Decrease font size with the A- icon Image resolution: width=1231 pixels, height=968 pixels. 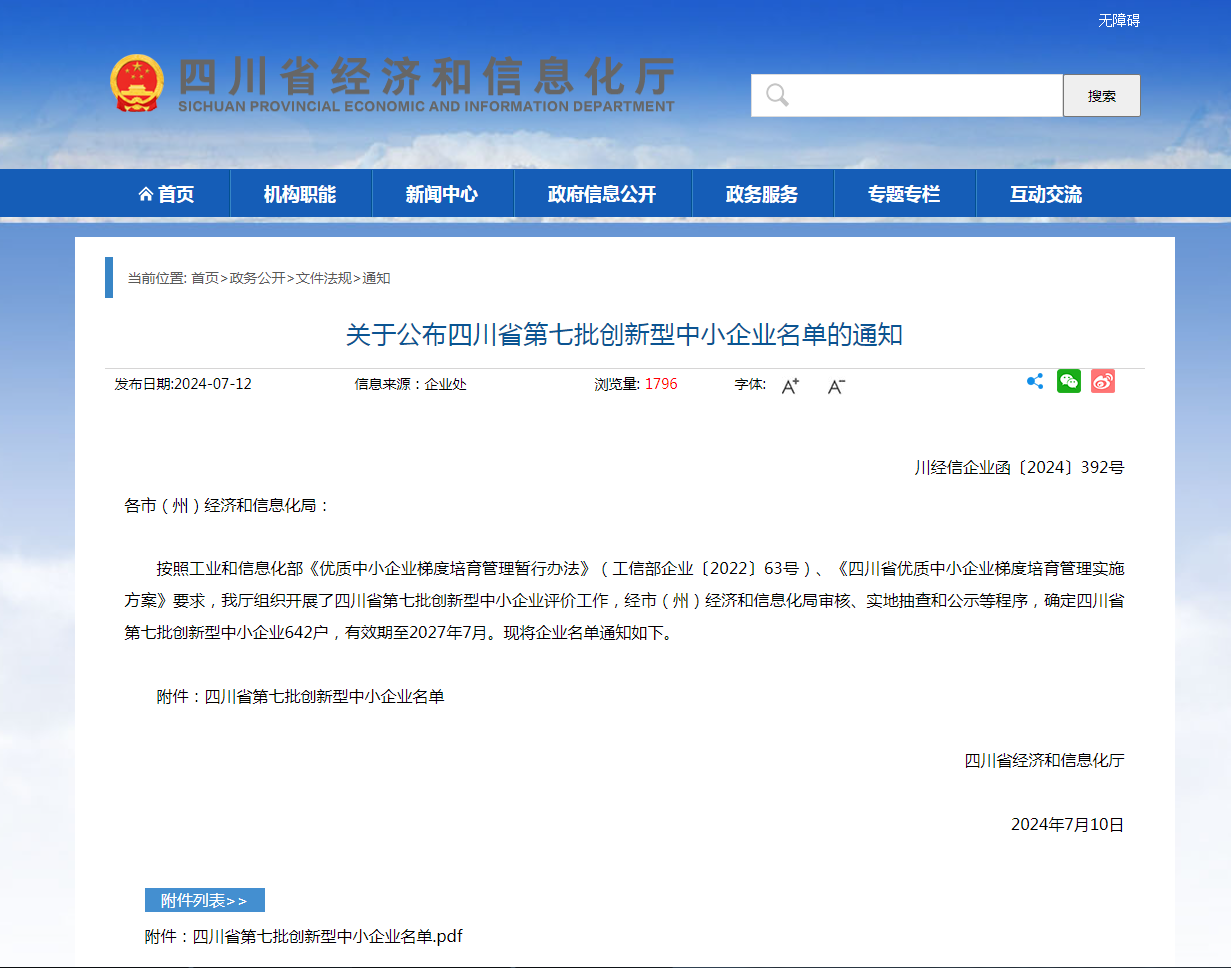[x=836, y=385]
